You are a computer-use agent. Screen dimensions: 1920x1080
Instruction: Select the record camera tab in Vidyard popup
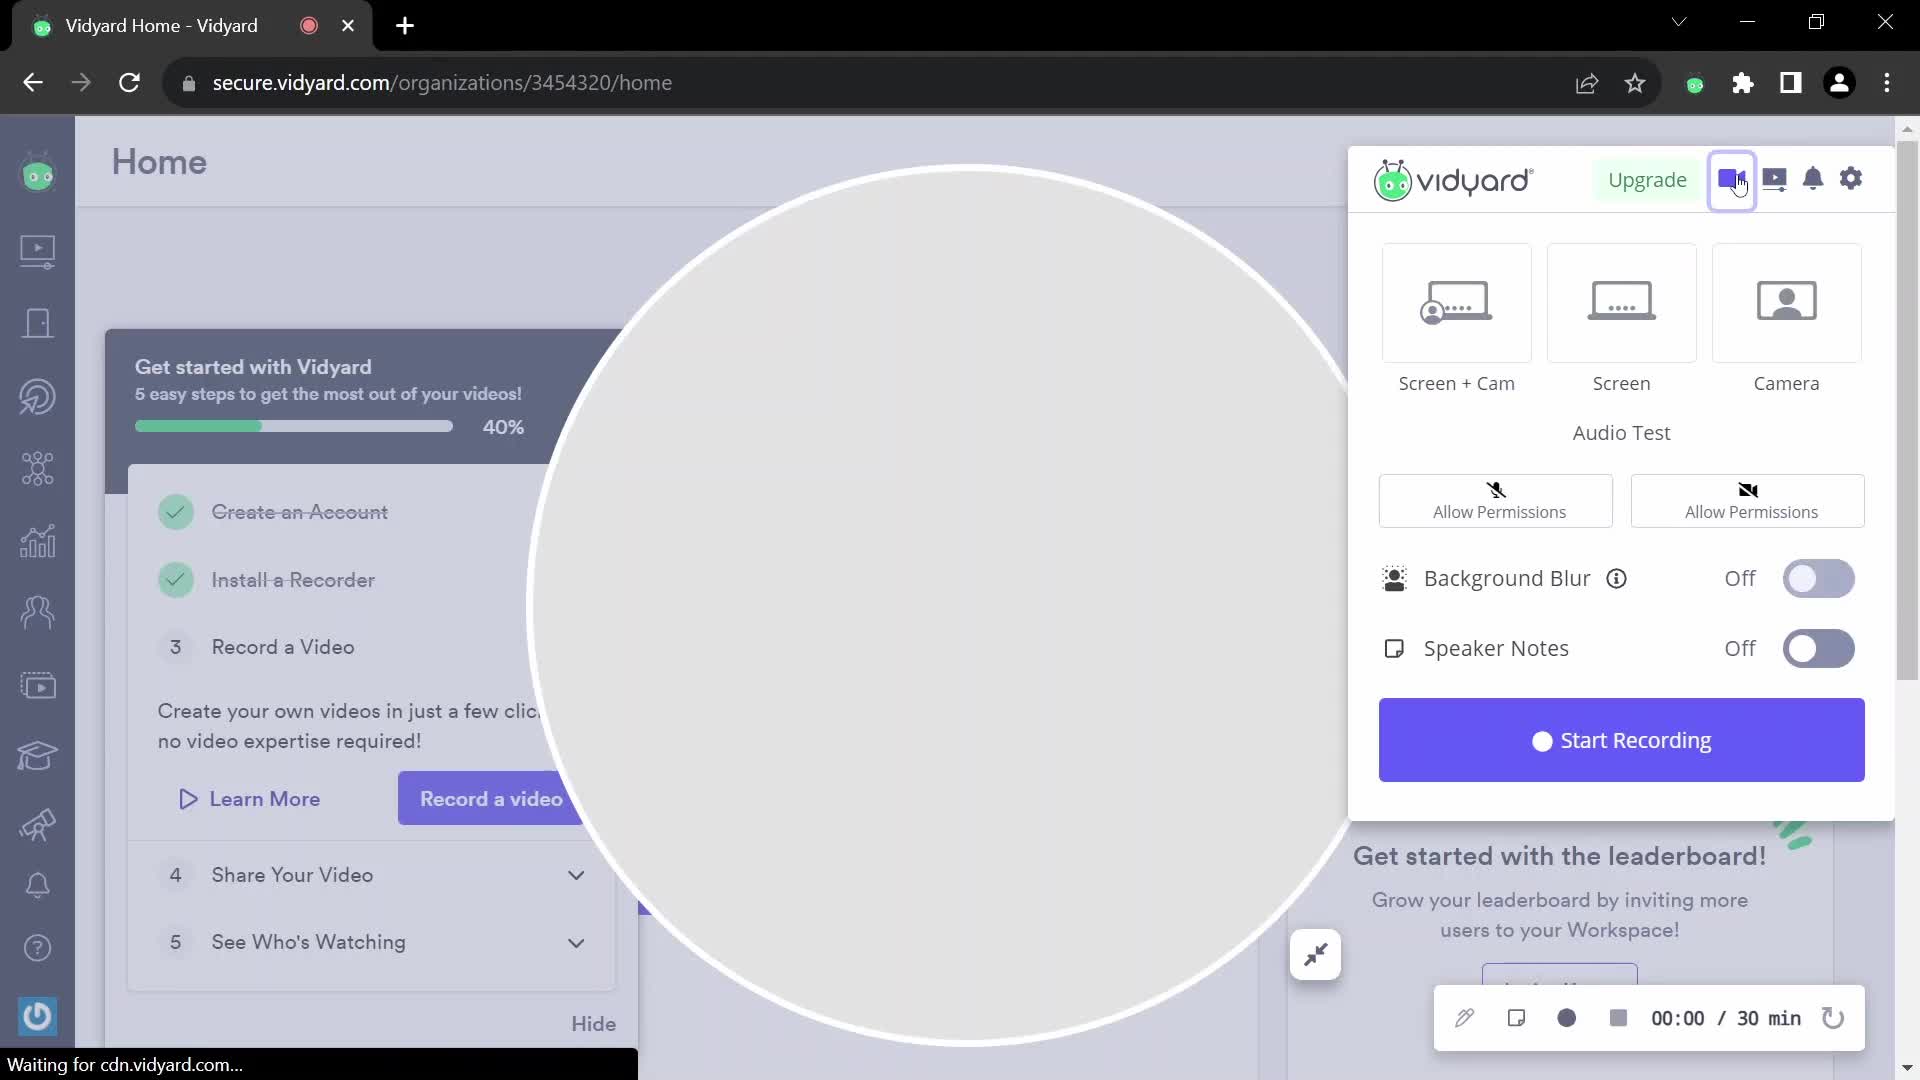(x=1732, y=180)
